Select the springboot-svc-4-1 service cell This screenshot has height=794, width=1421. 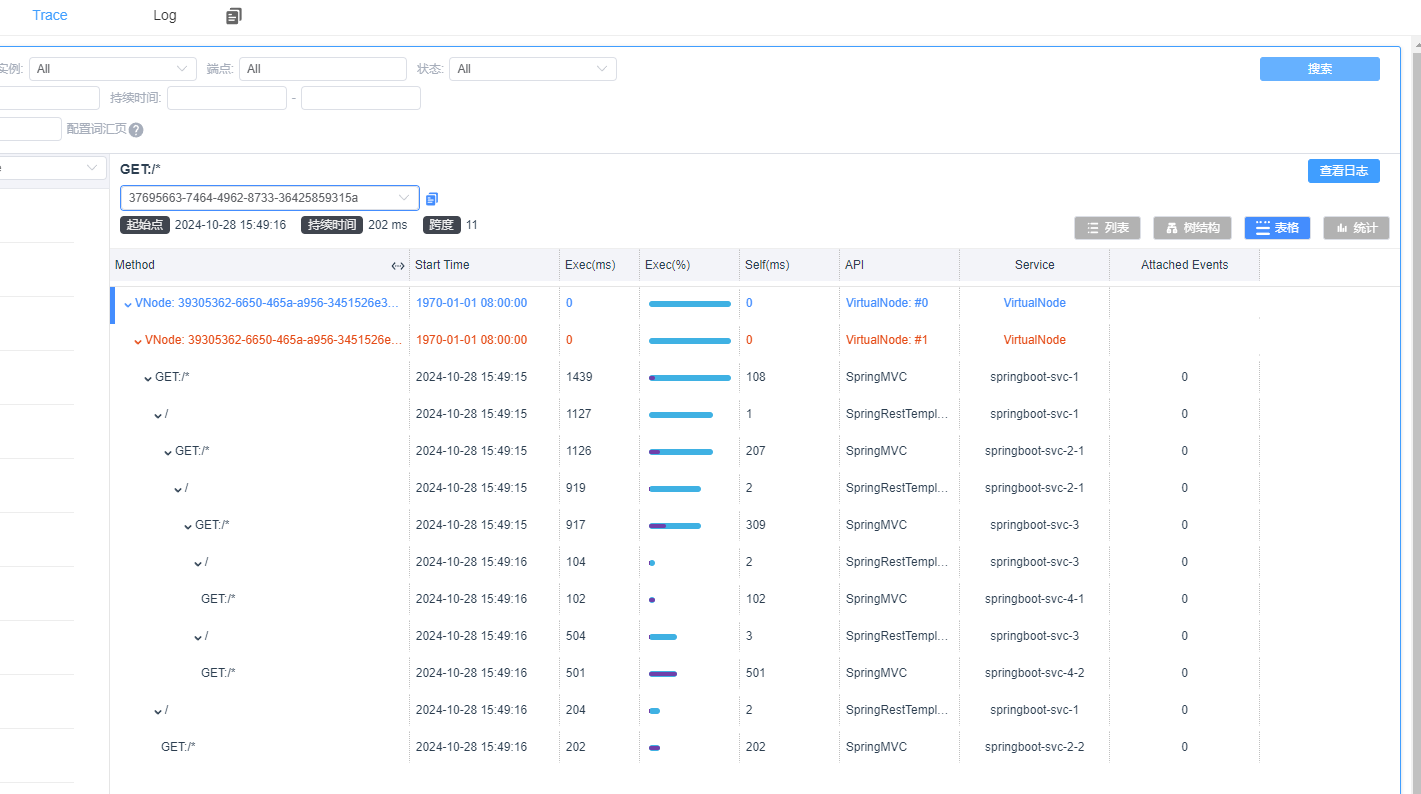(1035, 599)
